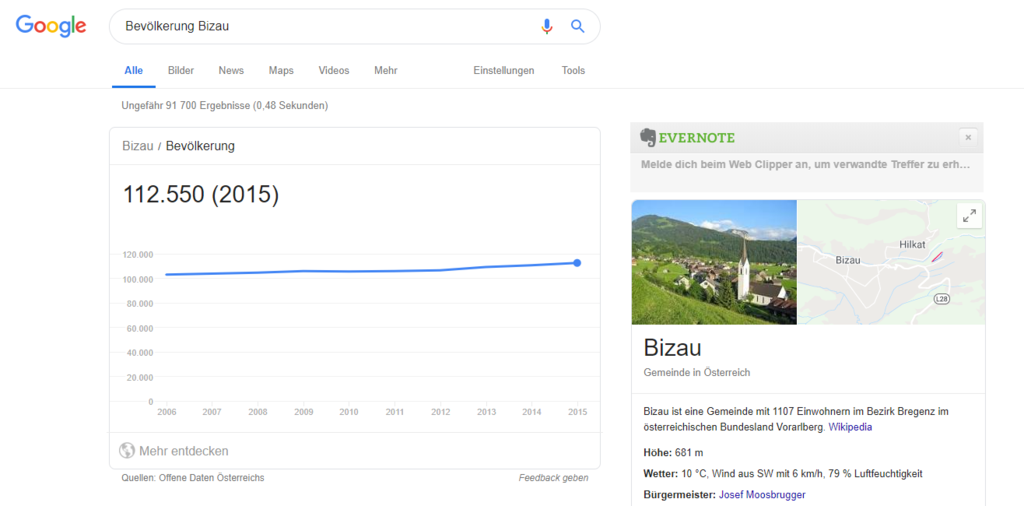
Task: Open the Bizau village church photo
Action: 714,262
